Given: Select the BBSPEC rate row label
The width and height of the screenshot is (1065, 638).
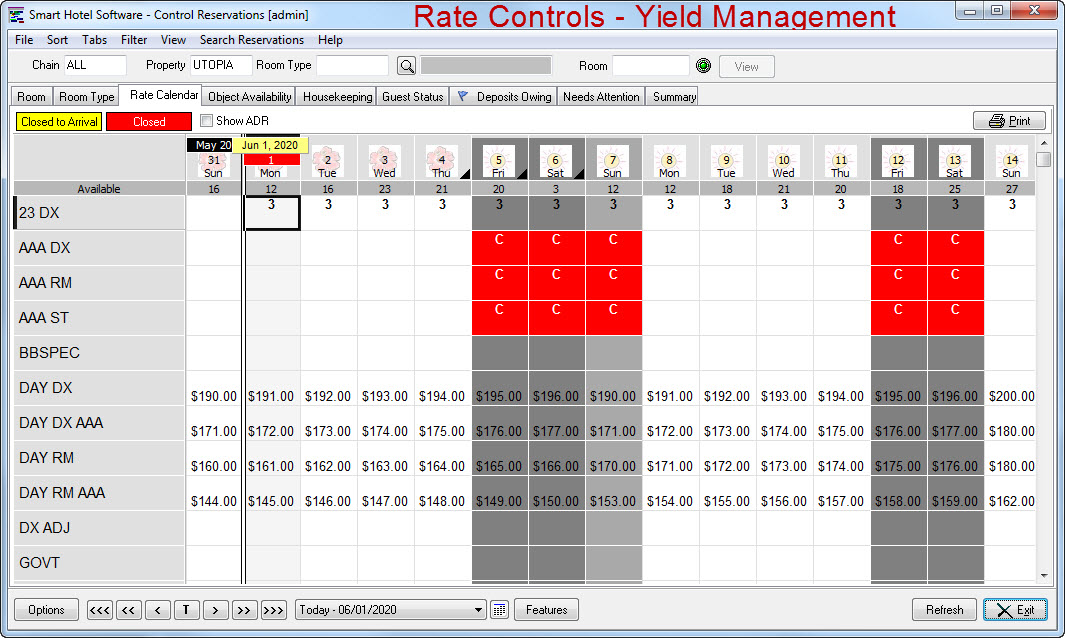Looking at the screenshot, I should [99, 353].
